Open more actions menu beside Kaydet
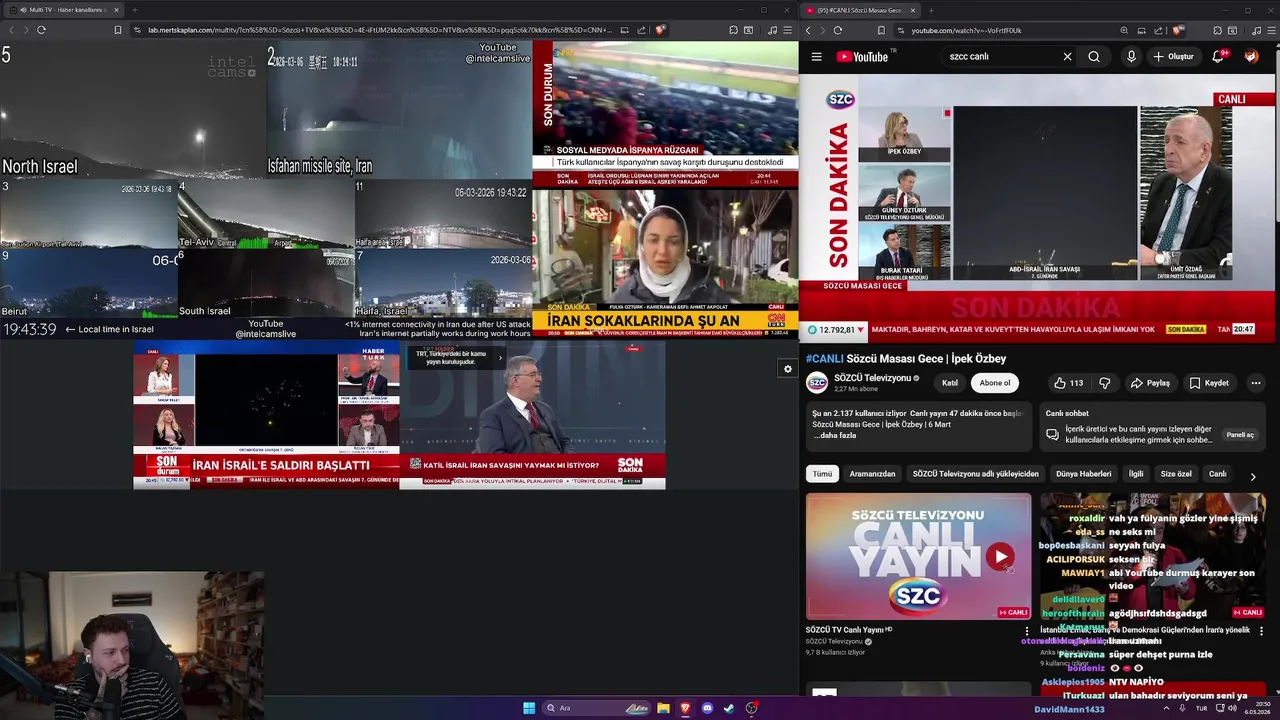 coord(1256,383)
